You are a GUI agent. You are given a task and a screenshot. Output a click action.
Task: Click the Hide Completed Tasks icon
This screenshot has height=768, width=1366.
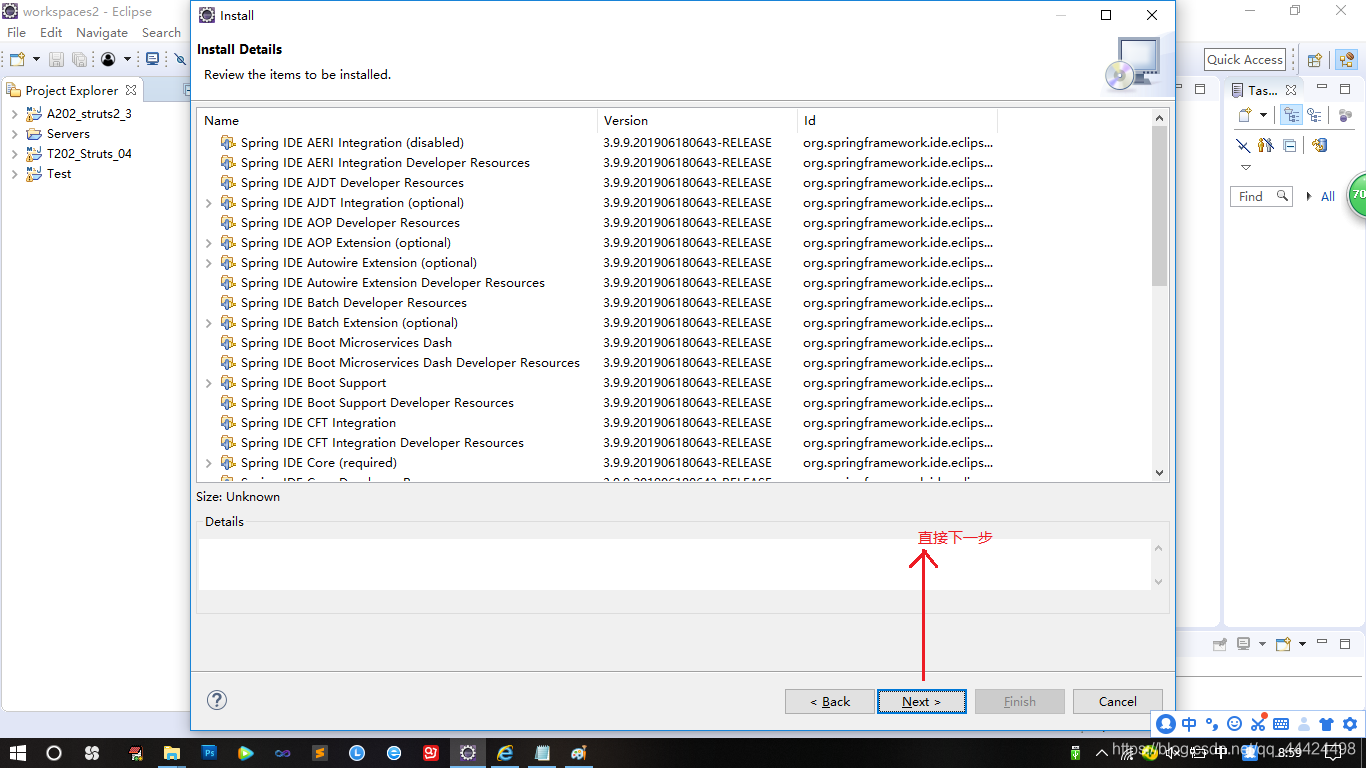[x=1243, y=145]
